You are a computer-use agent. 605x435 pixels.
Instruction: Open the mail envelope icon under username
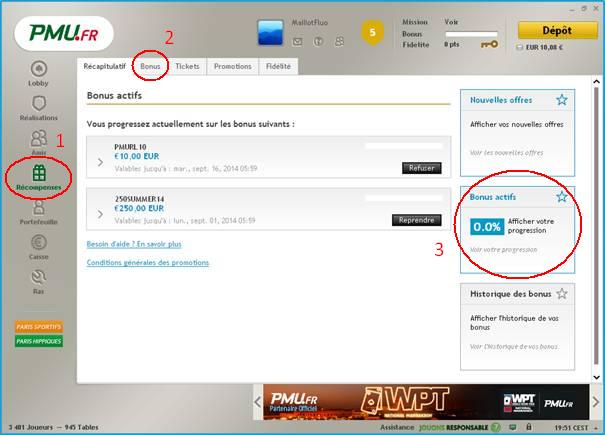tap(297, 41)
